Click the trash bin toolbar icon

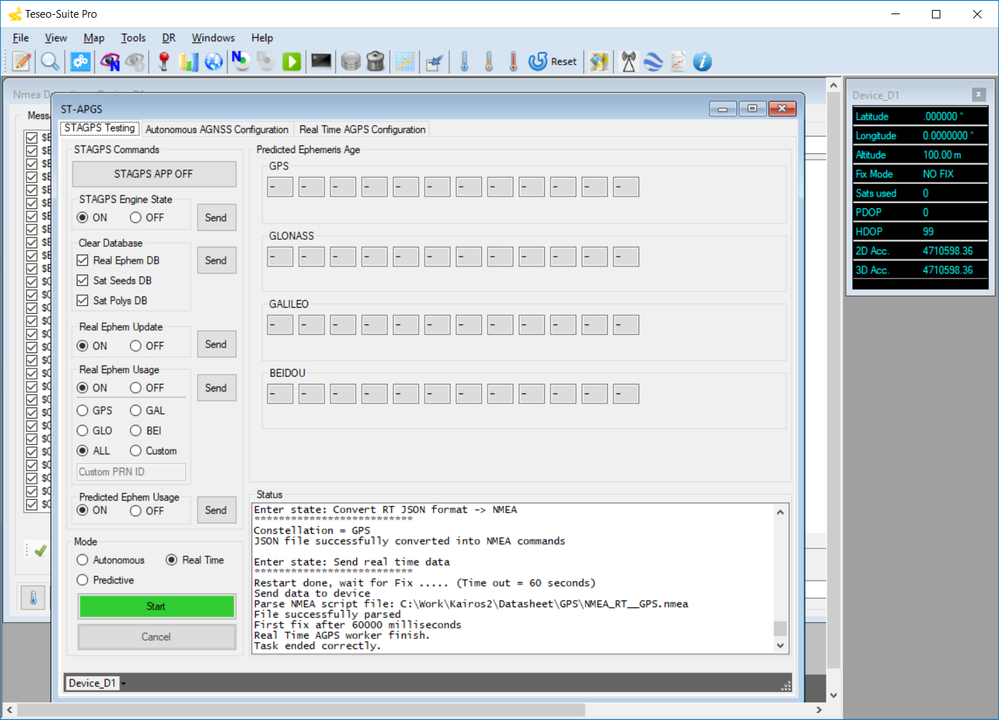(375, 61)
